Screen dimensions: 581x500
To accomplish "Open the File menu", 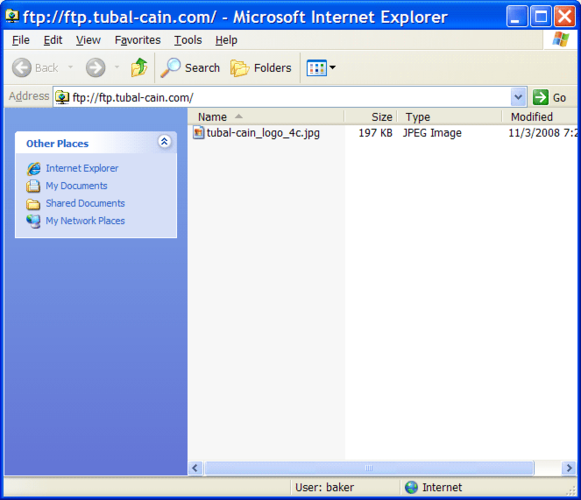I will point(21,40).
